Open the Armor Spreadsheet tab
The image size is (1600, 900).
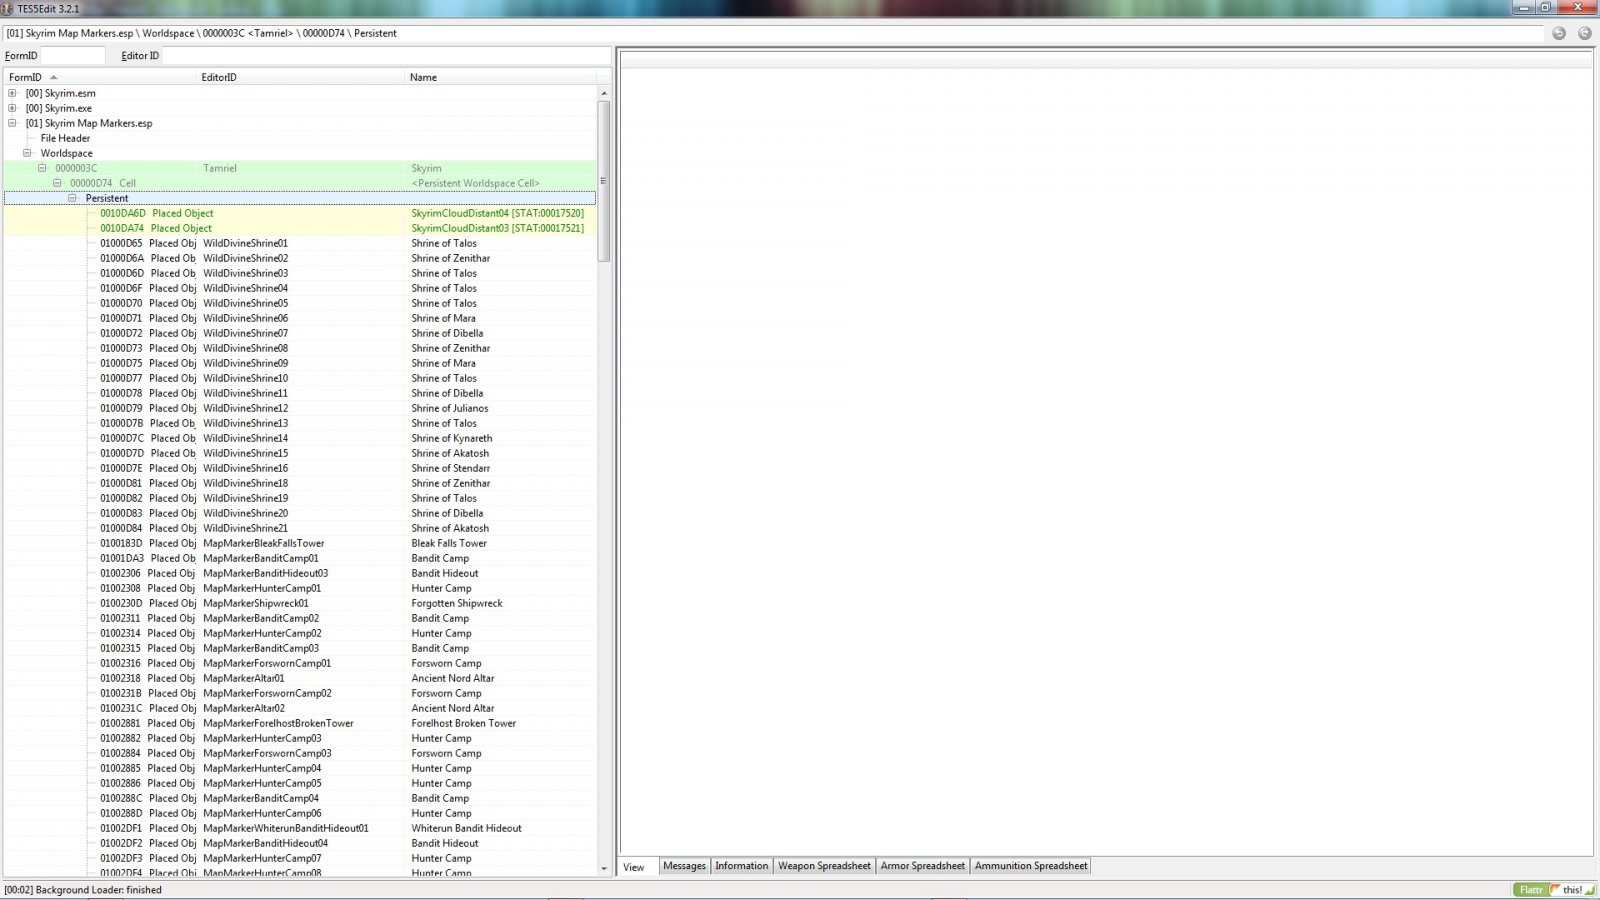pyautogui.click(x=922, y=866)
